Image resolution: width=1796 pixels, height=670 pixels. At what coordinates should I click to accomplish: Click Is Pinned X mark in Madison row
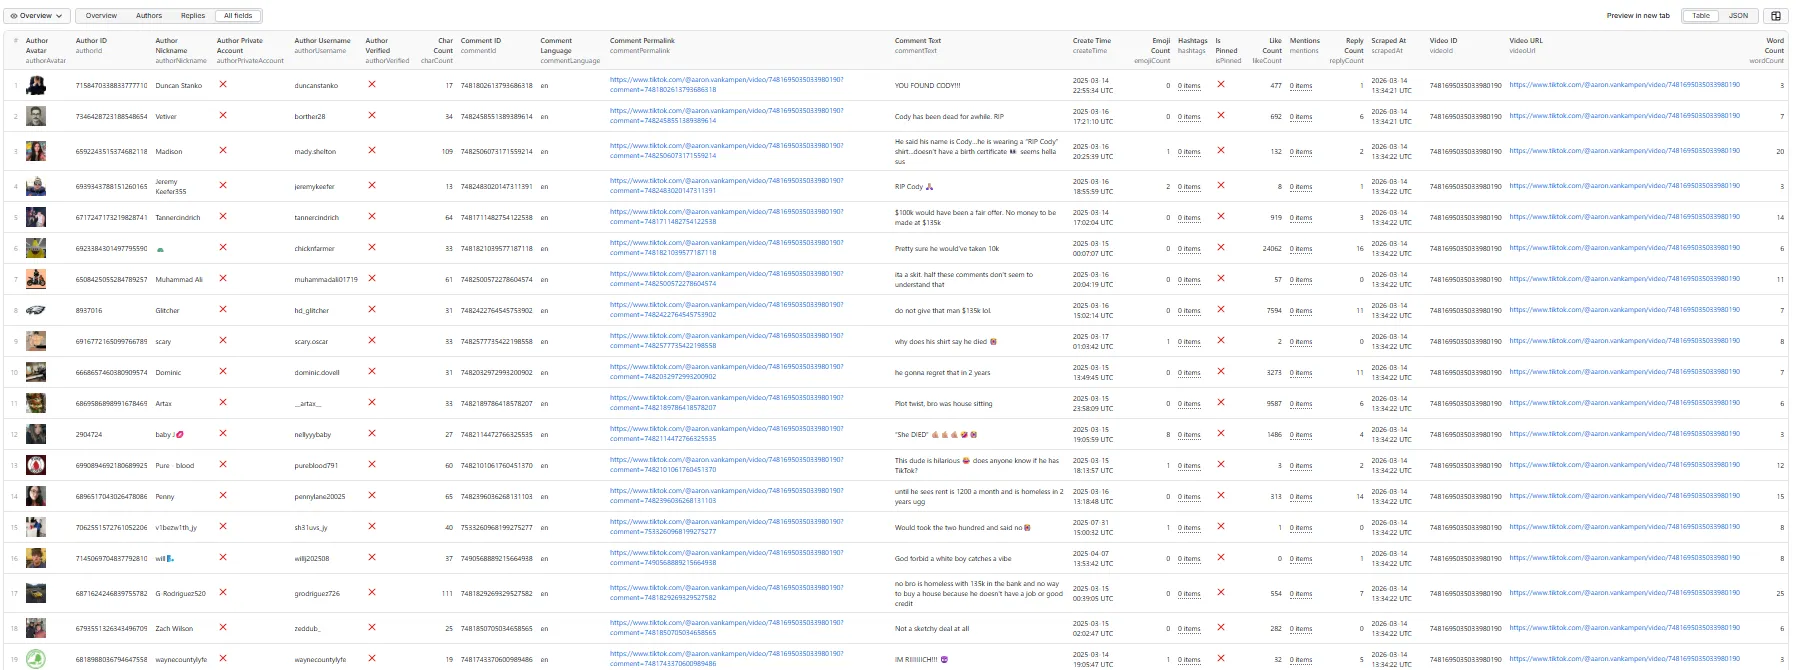pos(1221,150)
